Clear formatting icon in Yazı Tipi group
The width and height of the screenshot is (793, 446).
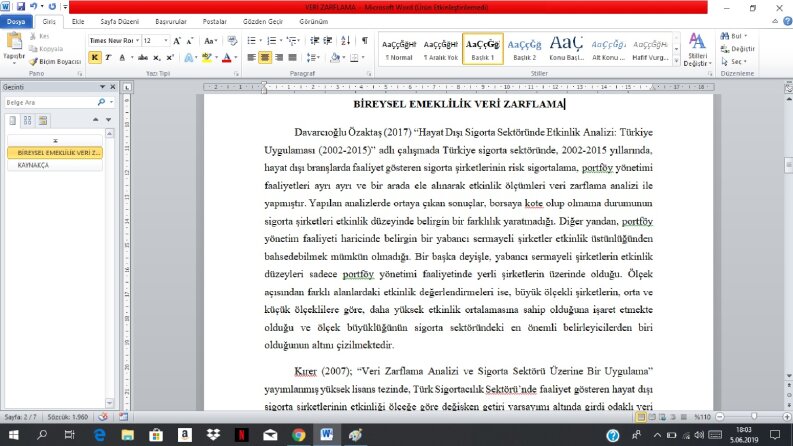(232, 40)
